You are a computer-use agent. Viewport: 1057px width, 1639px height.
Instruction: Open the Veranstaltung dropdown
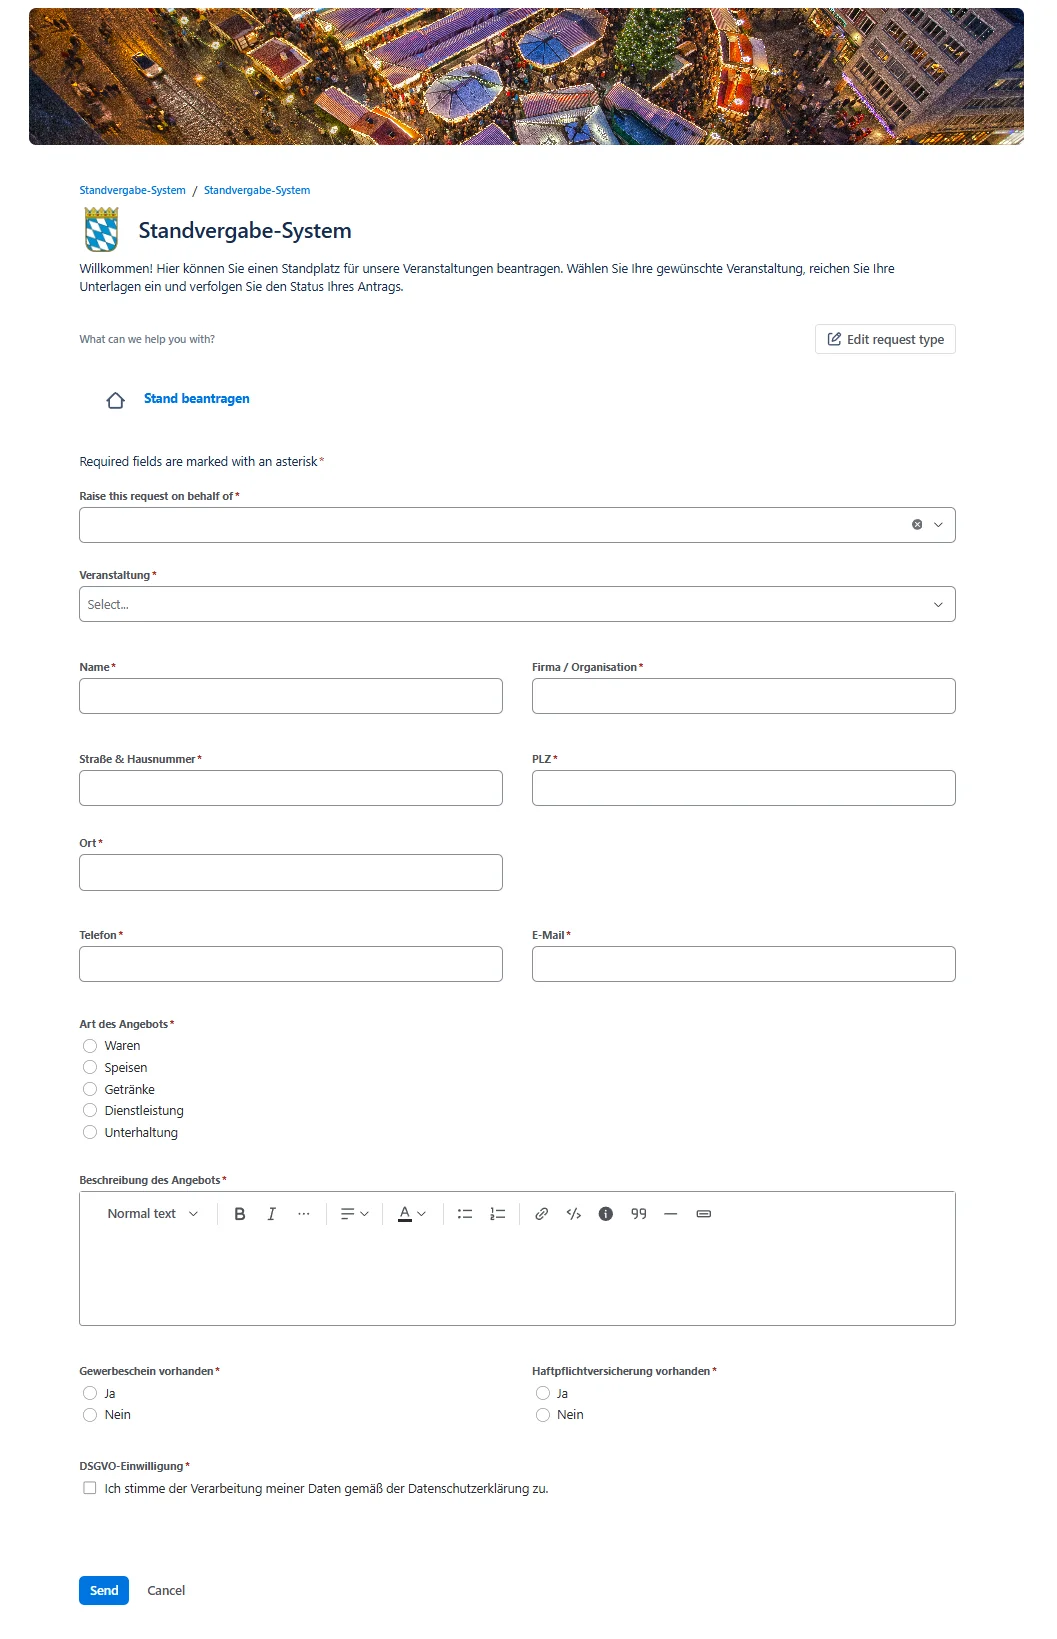tap(517, 604)
